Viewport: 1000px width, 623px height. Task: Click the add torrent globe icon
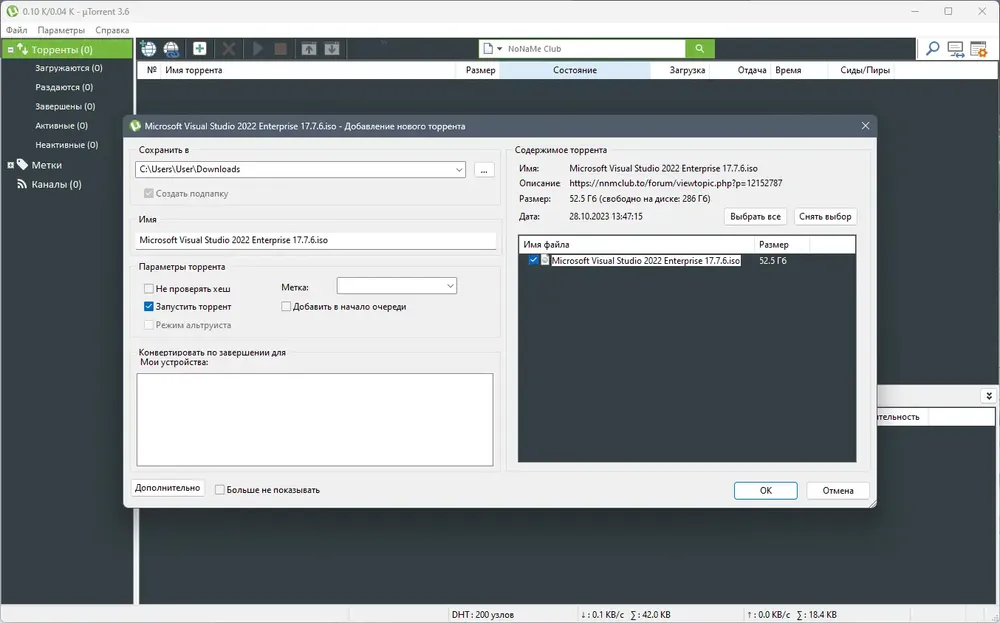(149, 48)
